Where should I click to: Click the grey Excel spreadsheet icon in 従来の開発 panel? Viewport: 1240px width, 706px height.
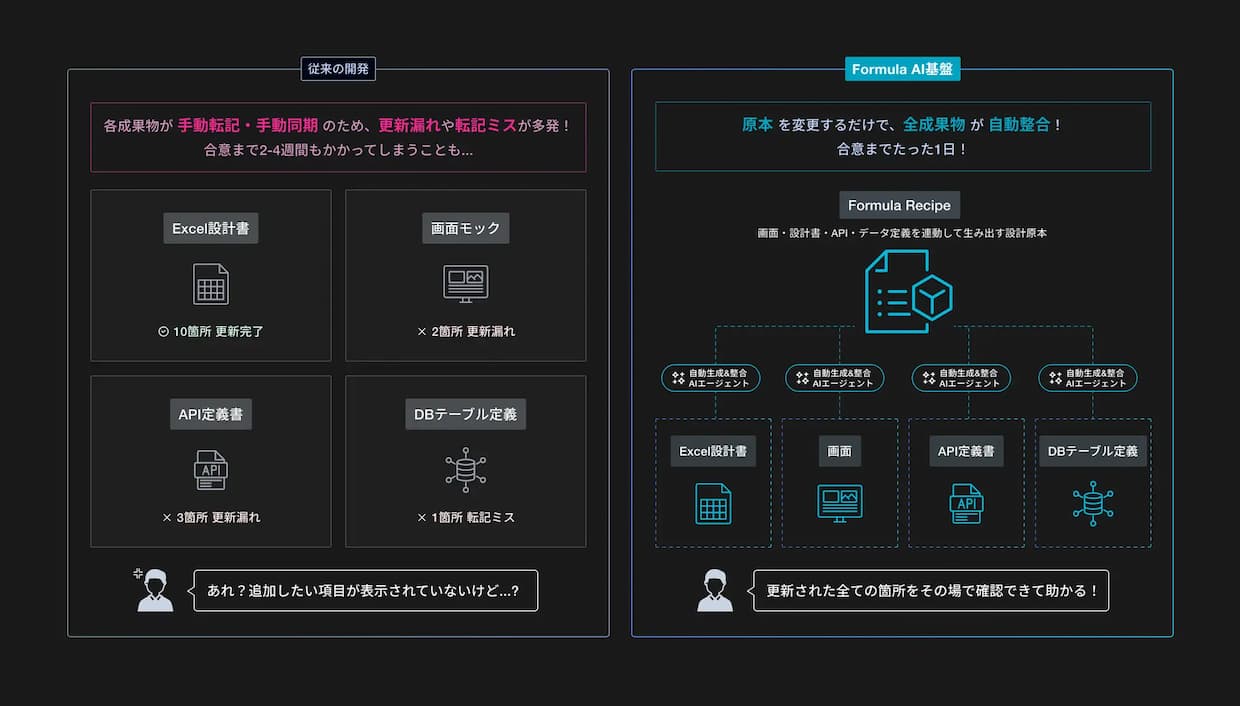tap(211, 284)
